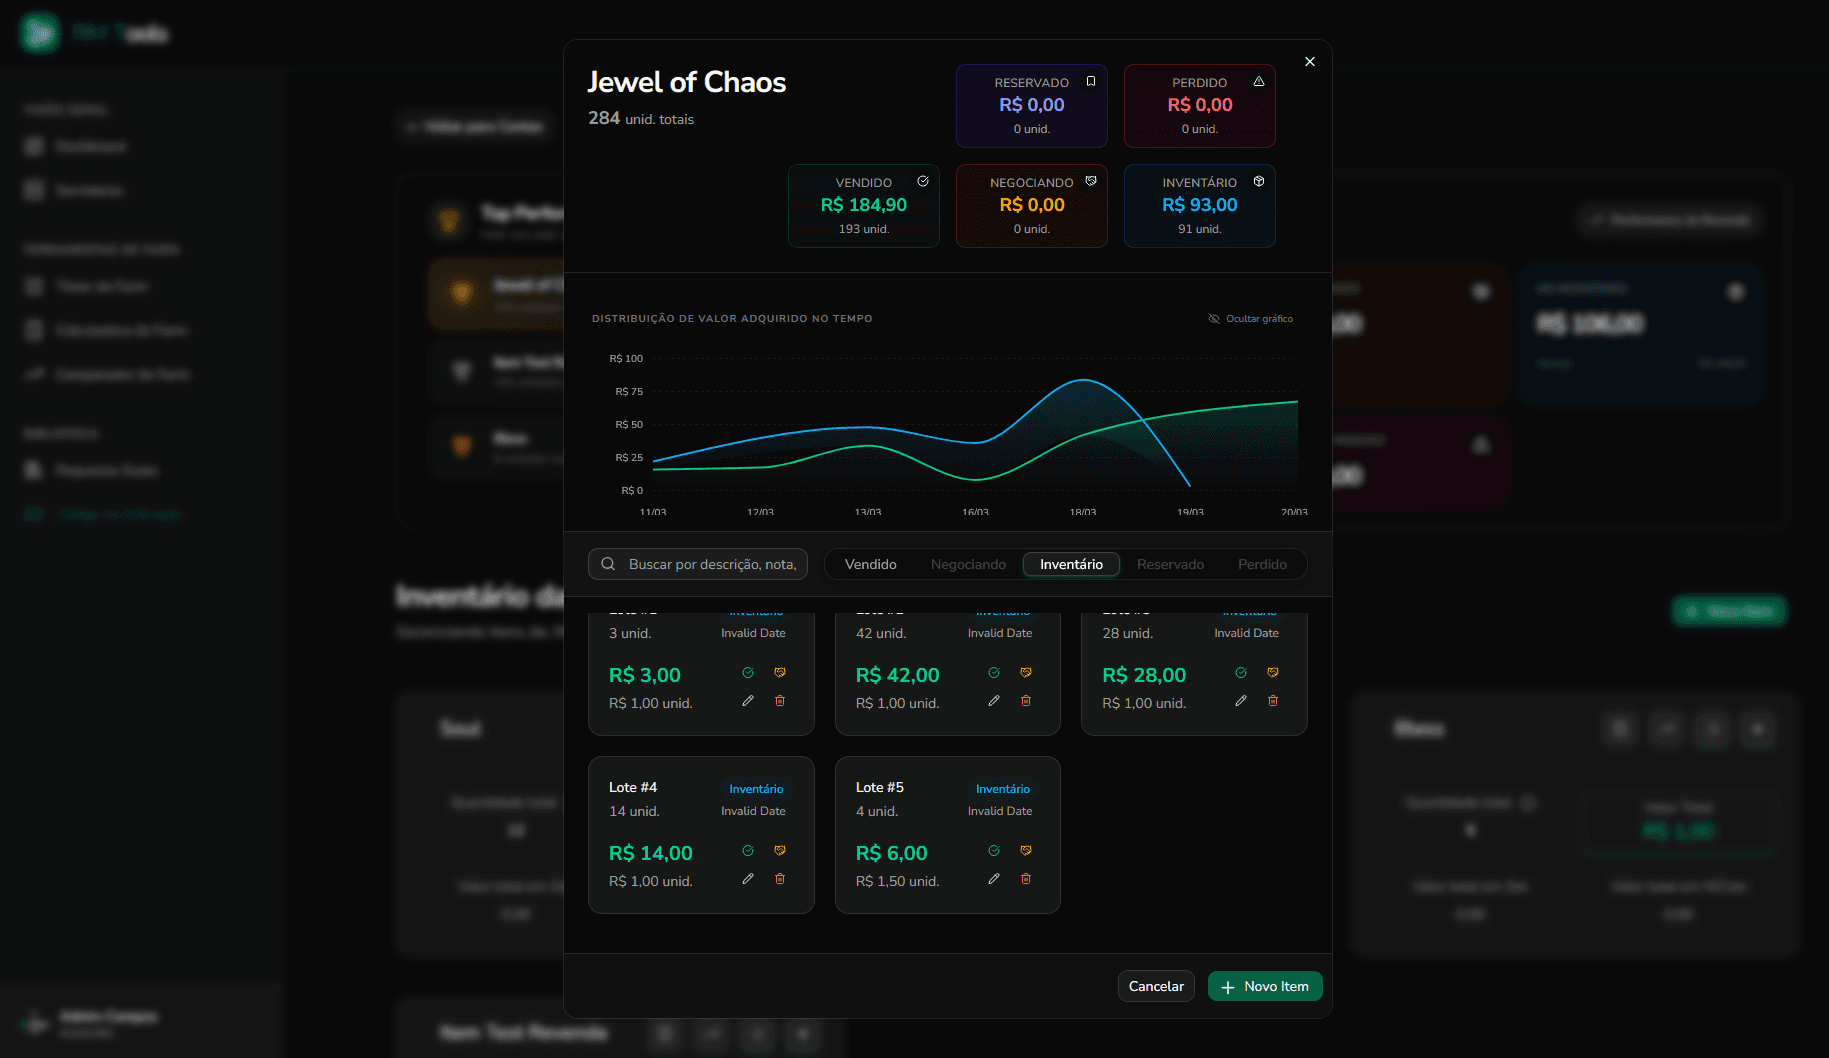Open the Reservado tab
The width and height of the screenshot is (1829, 1058).
[x=1170, y=565]
